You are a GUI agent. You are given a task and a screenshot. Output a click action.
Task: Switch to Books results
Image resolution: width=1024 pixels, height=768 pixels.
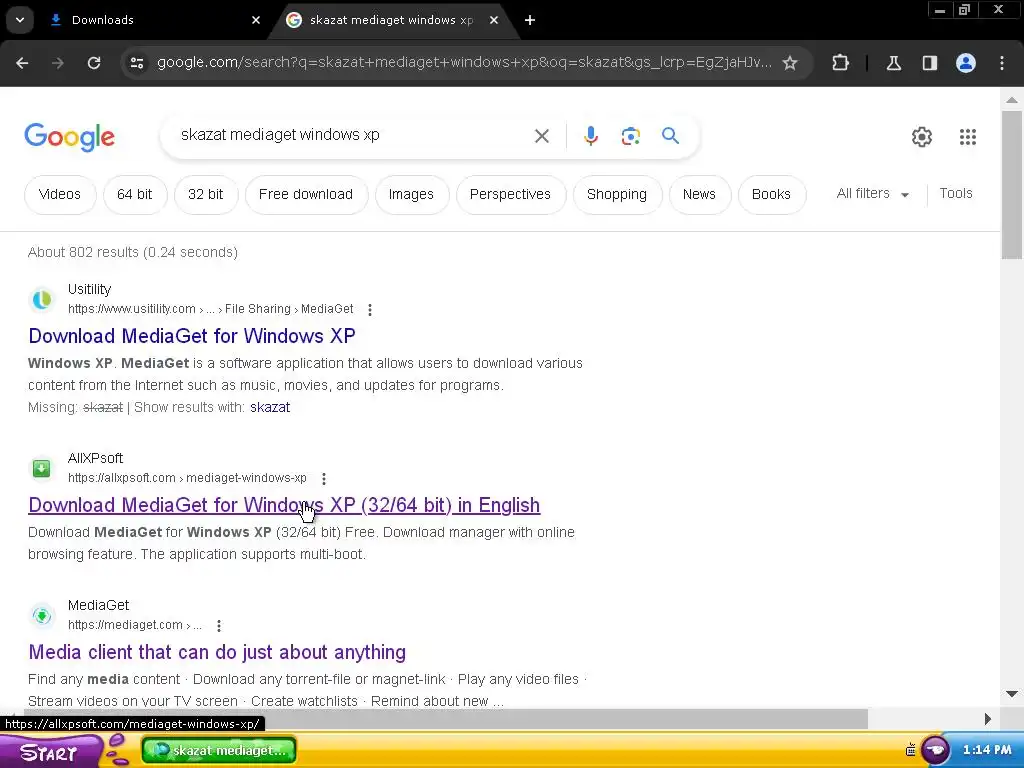(771, 195)
